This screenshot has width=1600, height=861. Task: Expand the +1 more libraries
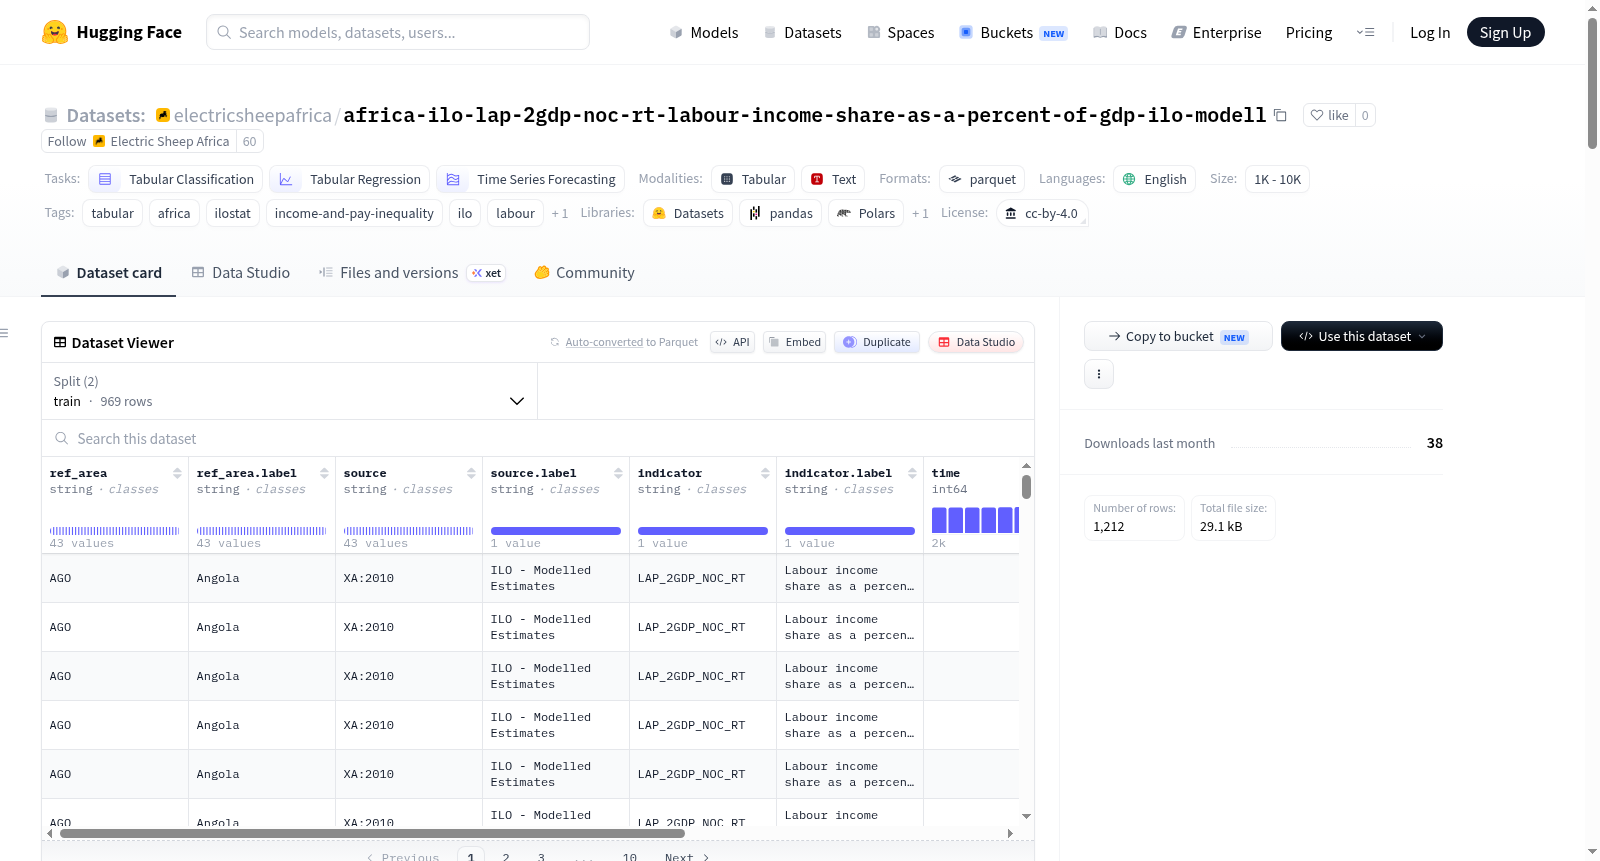(920, 213)
